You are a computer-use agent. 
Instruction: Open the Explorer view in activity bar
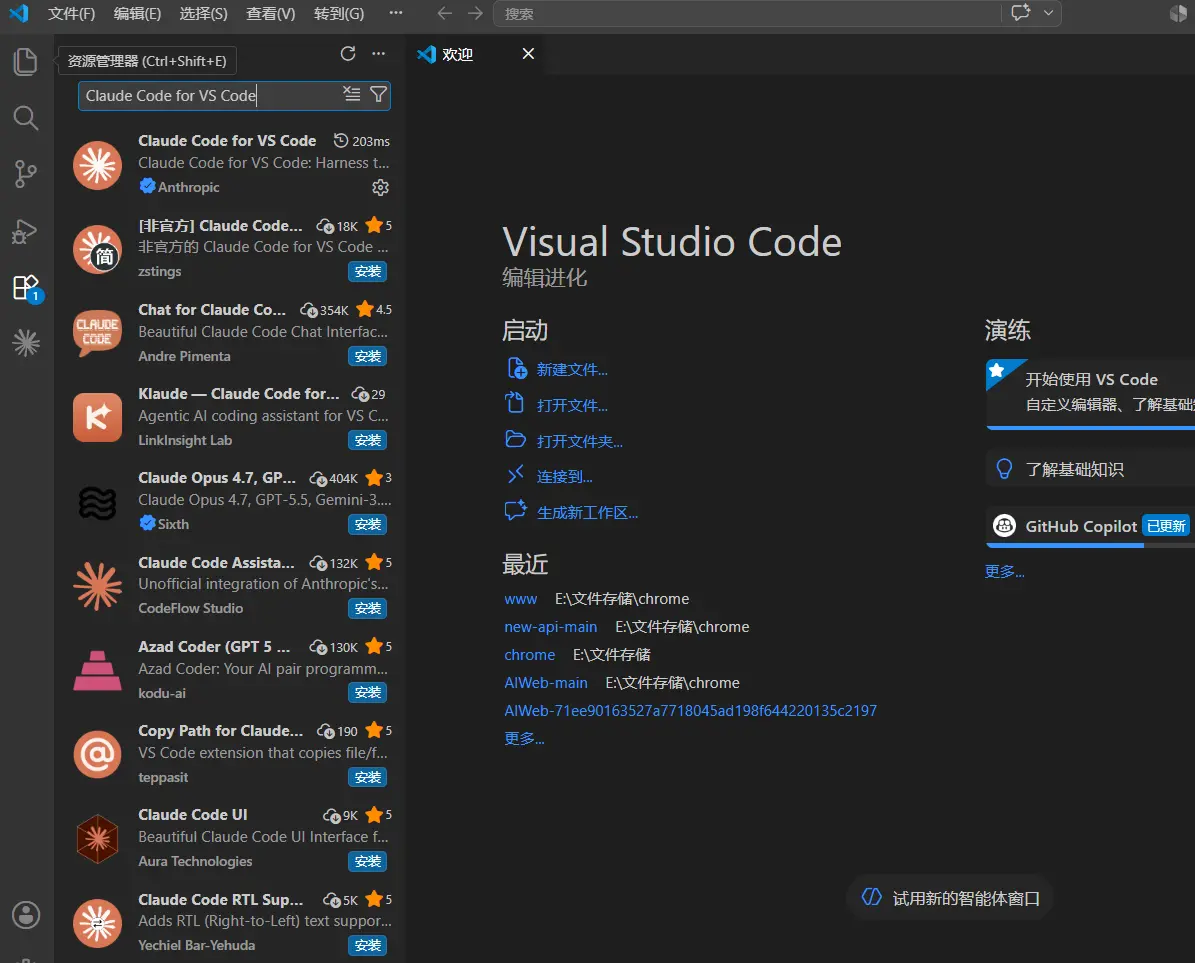tap(26, 62)
